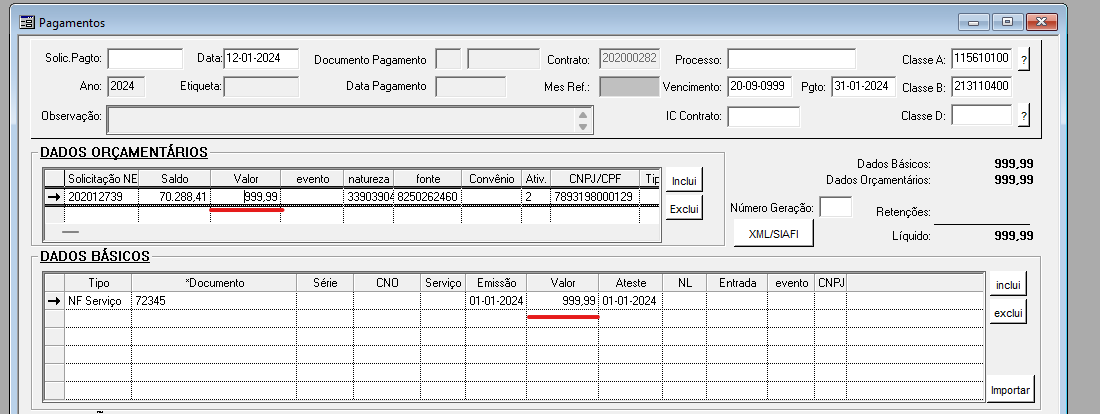Click the Processo input field

point(791,59)
